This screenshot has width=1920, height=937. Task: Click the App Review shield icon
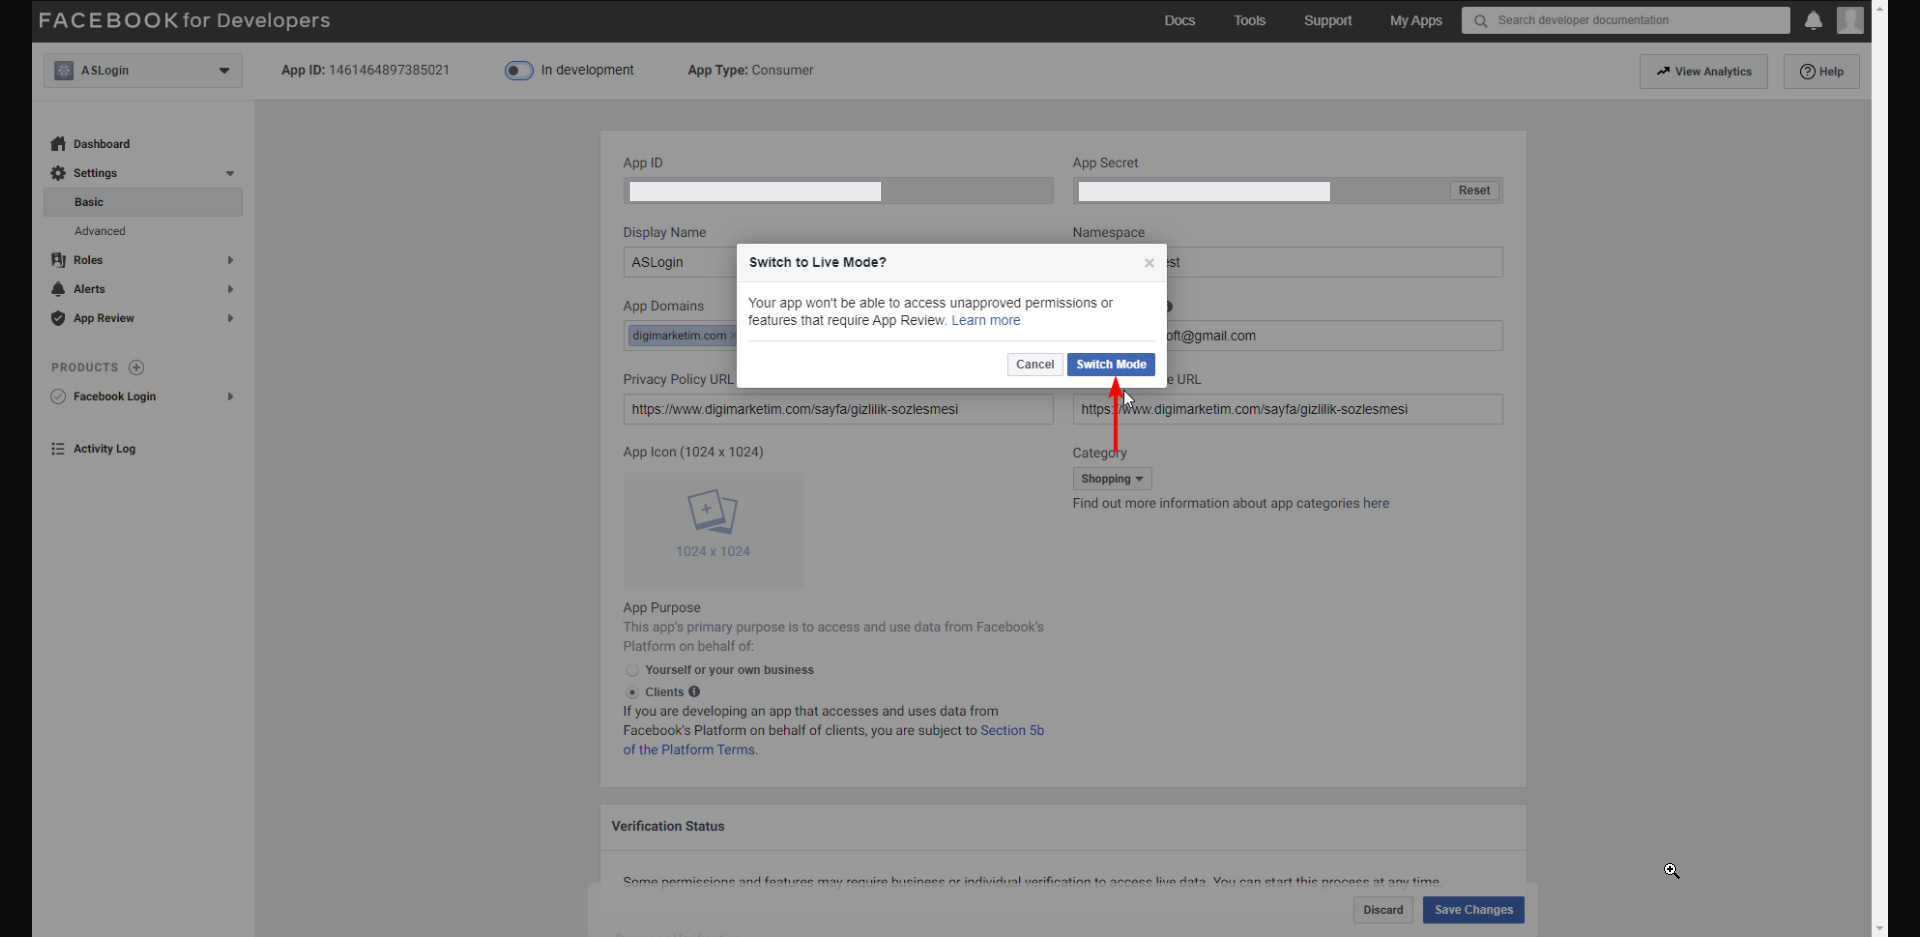point(58,318)
